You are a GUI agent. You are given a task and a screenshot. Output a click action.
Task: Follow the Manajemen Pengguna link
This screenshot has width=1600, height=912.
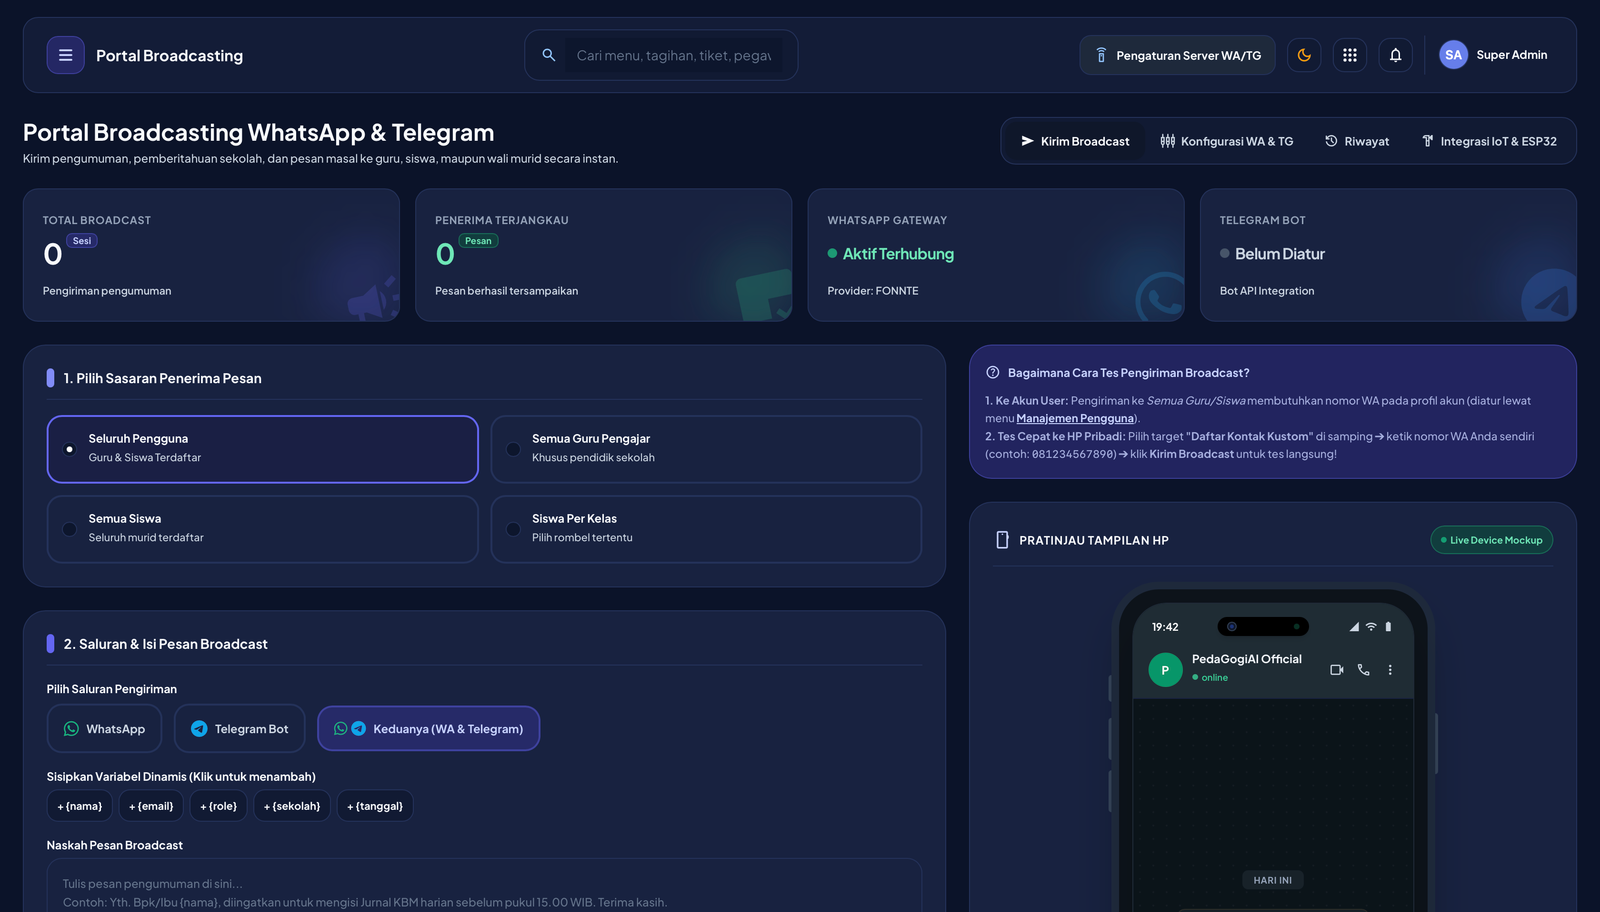[1075, 418]
